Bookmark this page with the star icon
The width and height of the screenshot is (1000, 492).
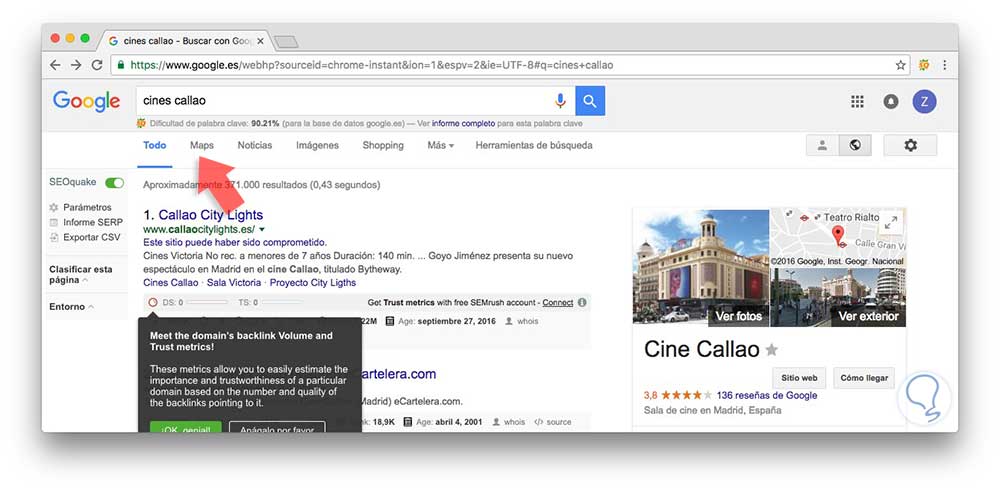901,65
